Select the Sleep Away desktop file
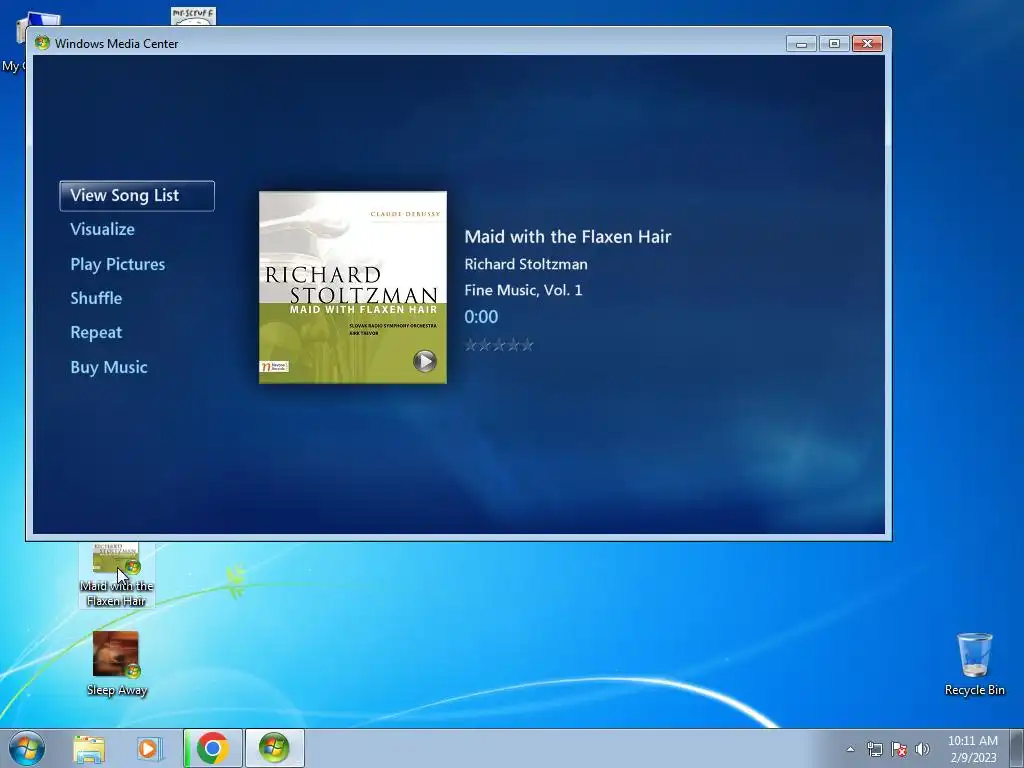The height and width of the screenshot is (768, 1024). (x=116, y=664)
